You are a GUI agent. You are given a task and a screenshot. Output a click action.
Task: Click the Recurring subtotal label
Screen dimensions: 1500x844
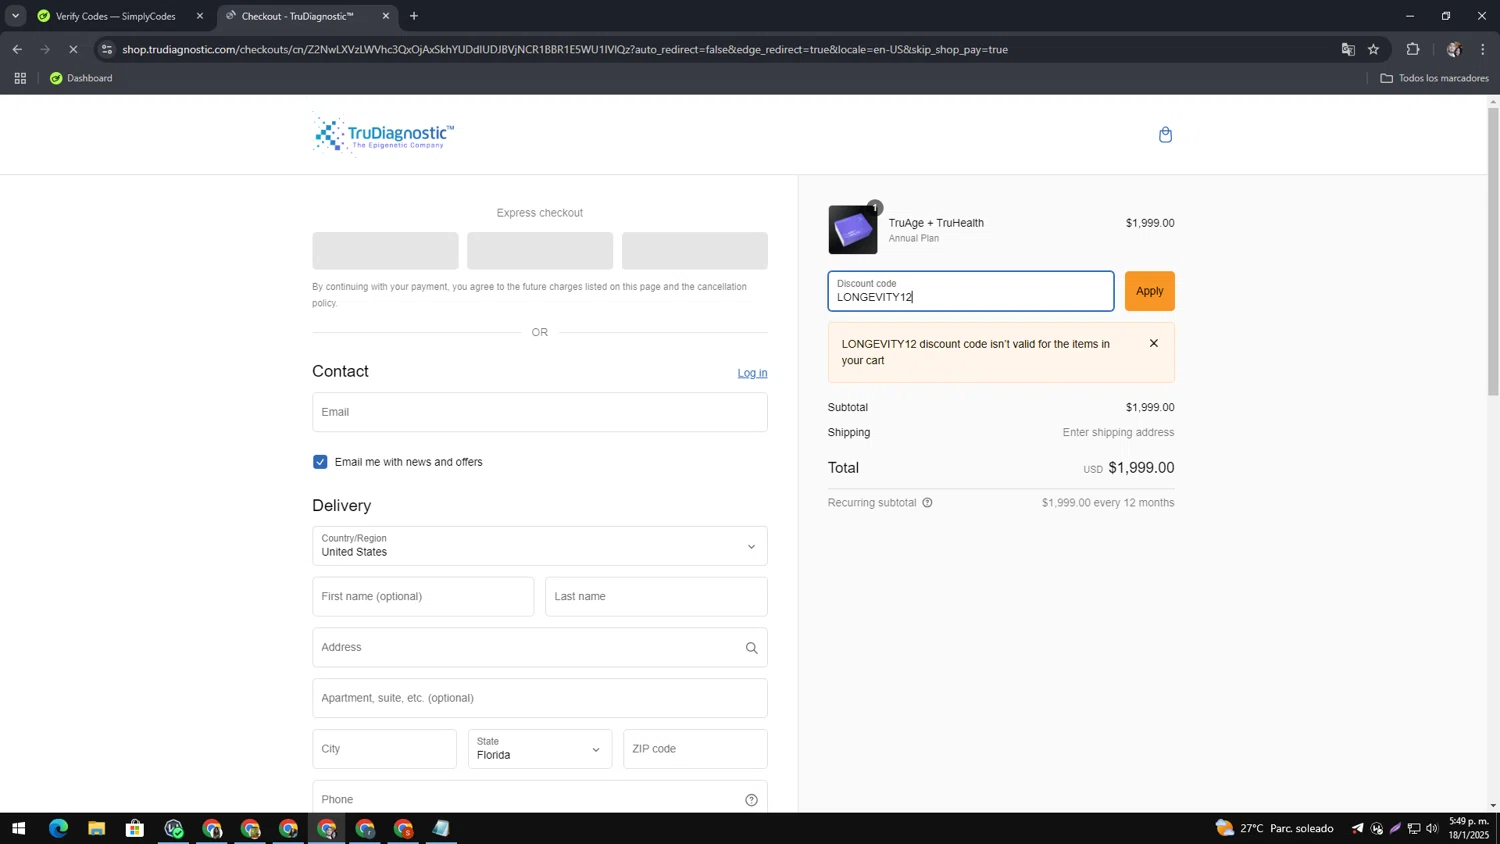[x=872, y=503]
